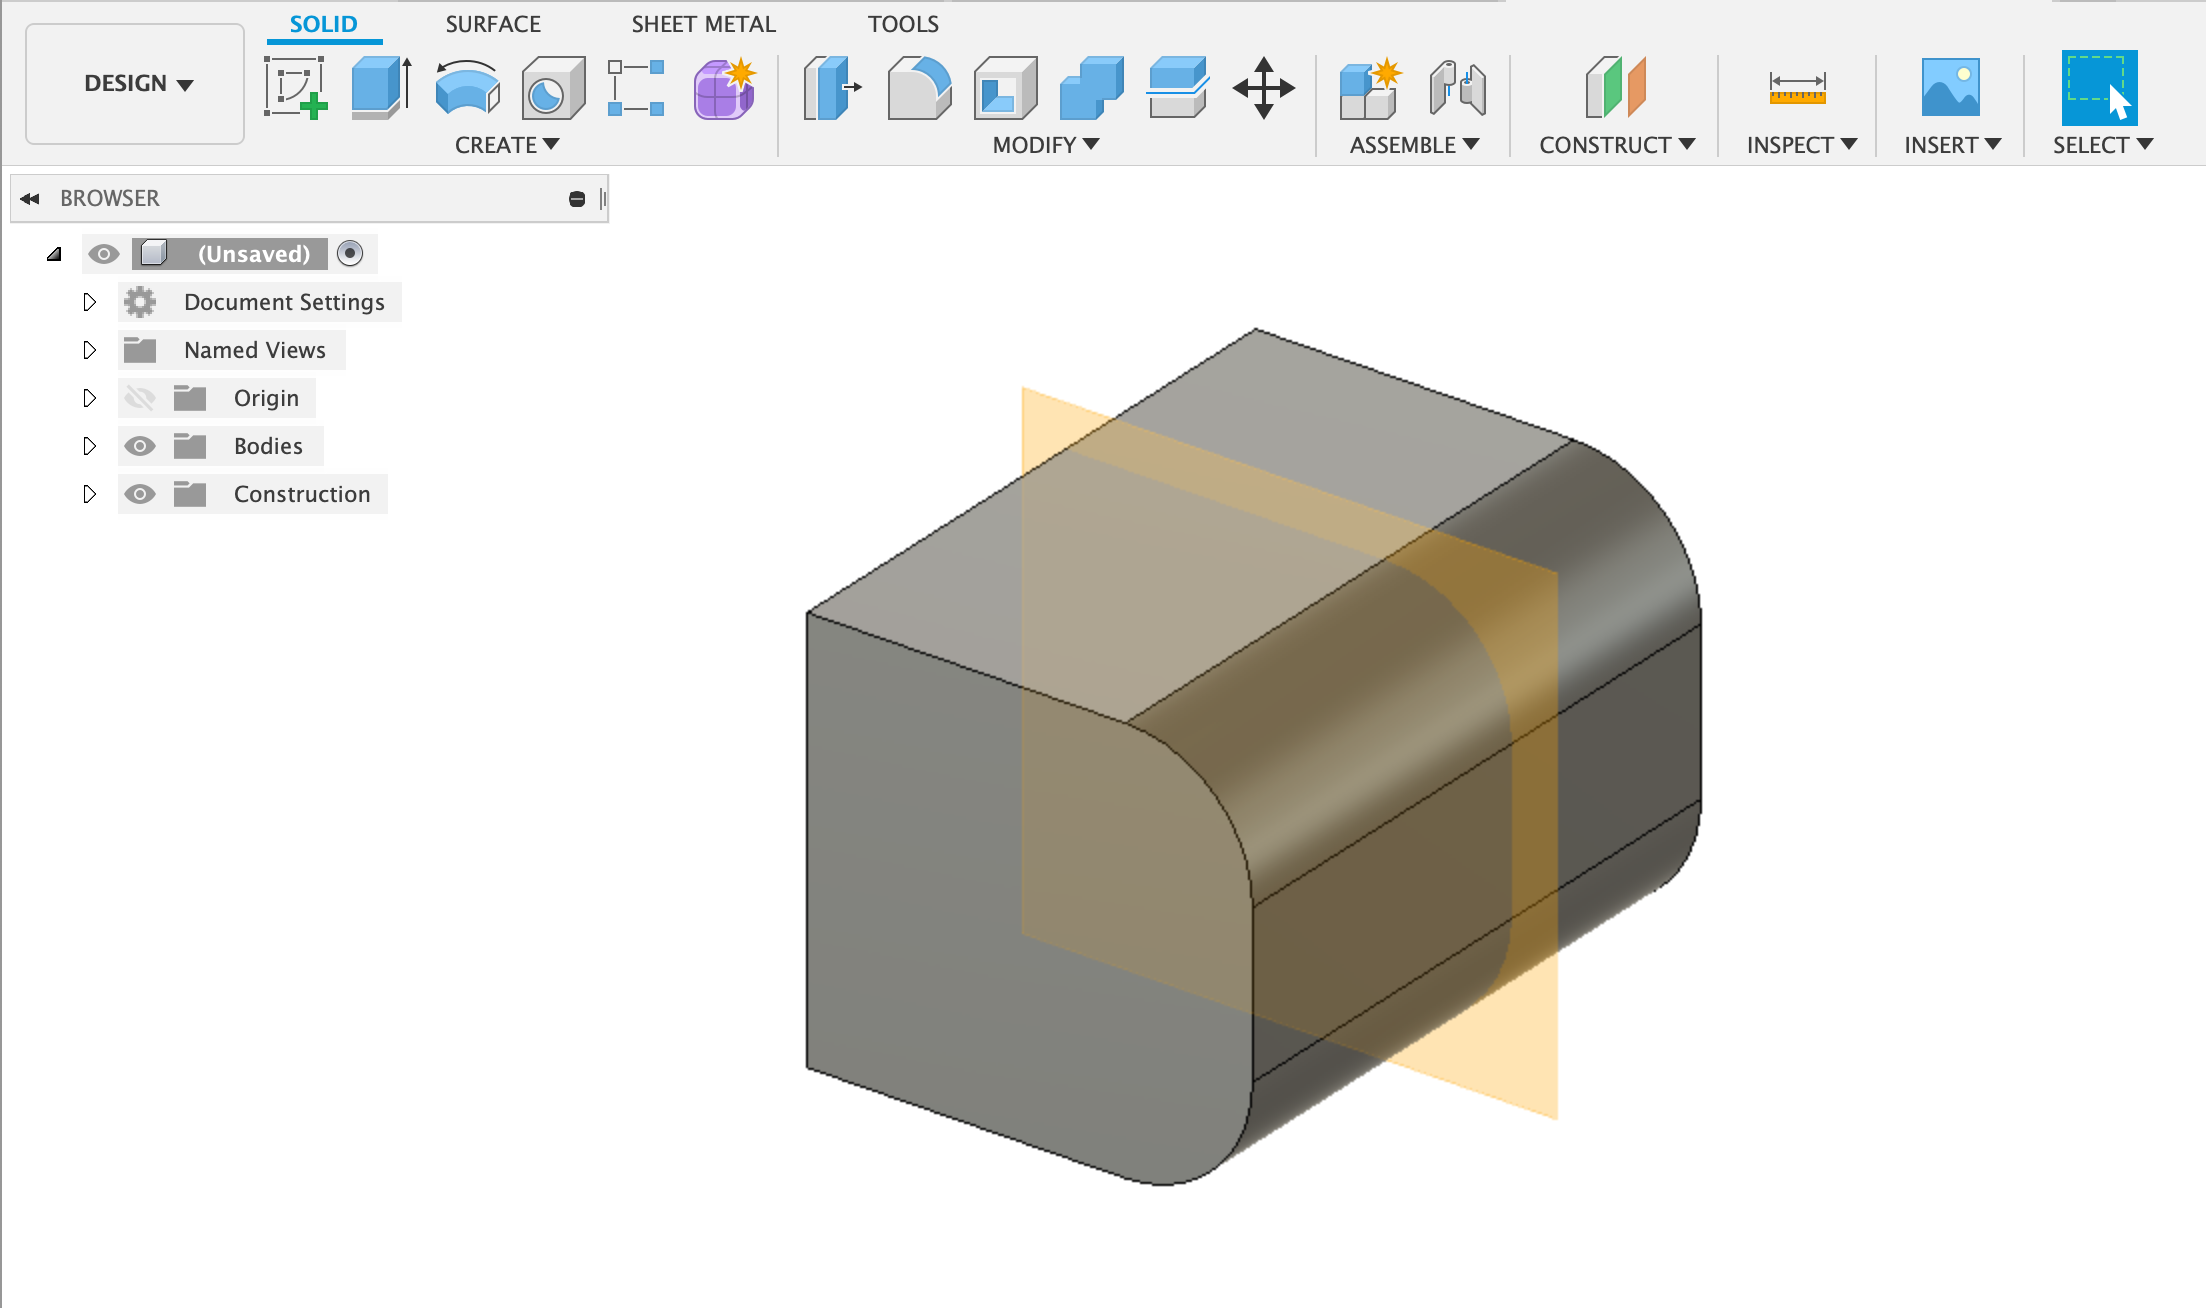The width and height of the screenshot is (2206, 1308).
Task: Select the Revolve tool icon
Action: (x=467, y=88)
